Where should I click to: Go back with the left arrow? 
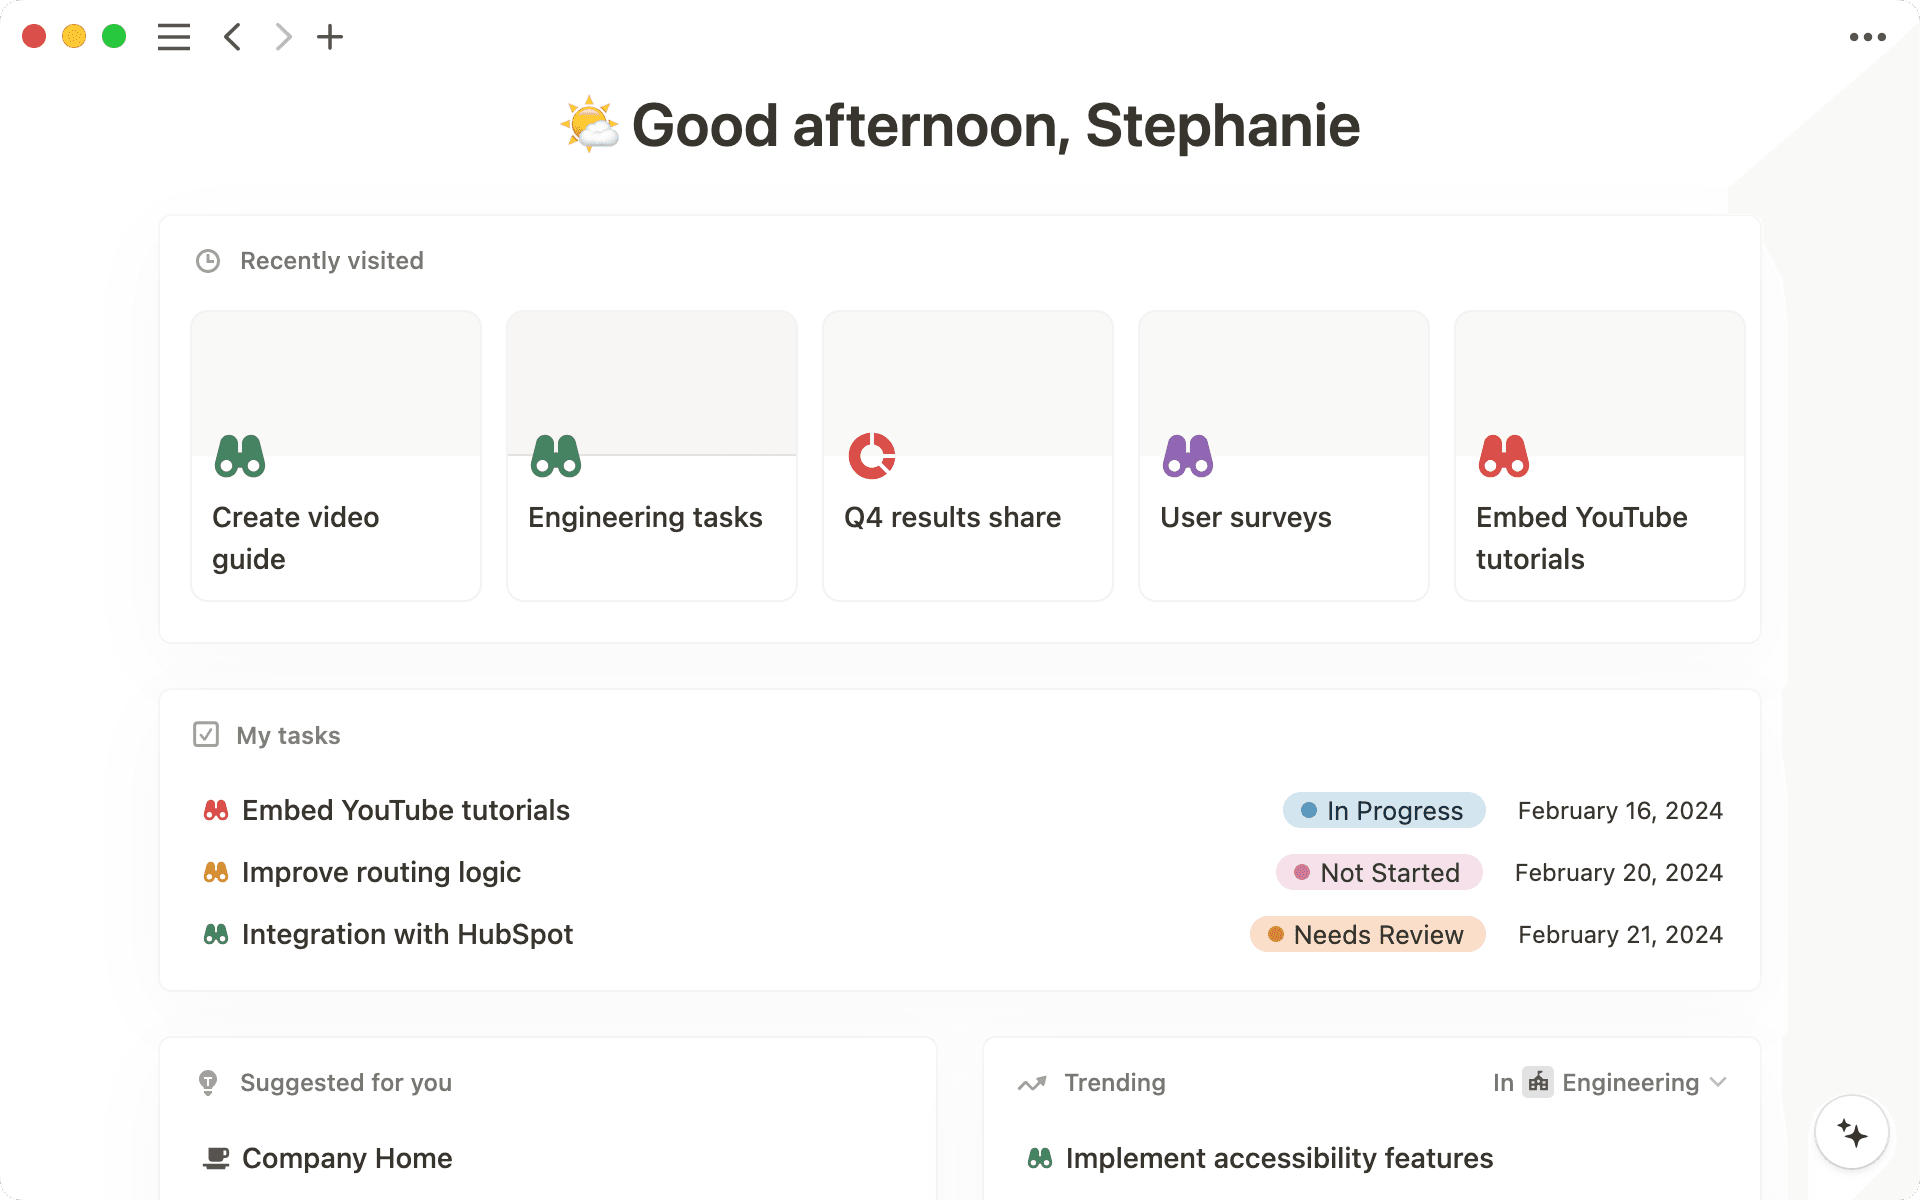(x=233, y=37)
